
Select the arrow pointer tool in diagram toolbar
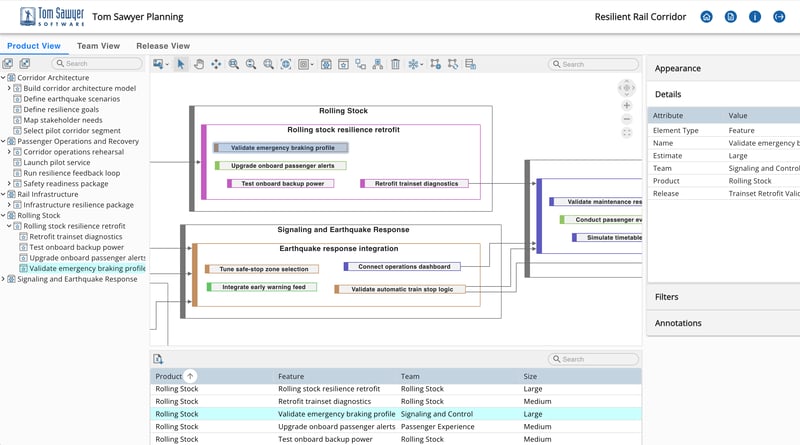[x=180, y=64]
